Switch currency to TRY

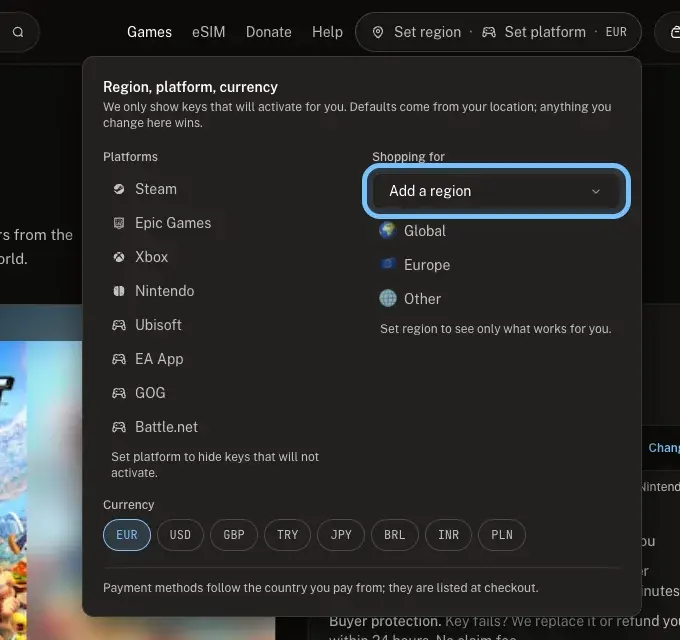coord(288,535)
